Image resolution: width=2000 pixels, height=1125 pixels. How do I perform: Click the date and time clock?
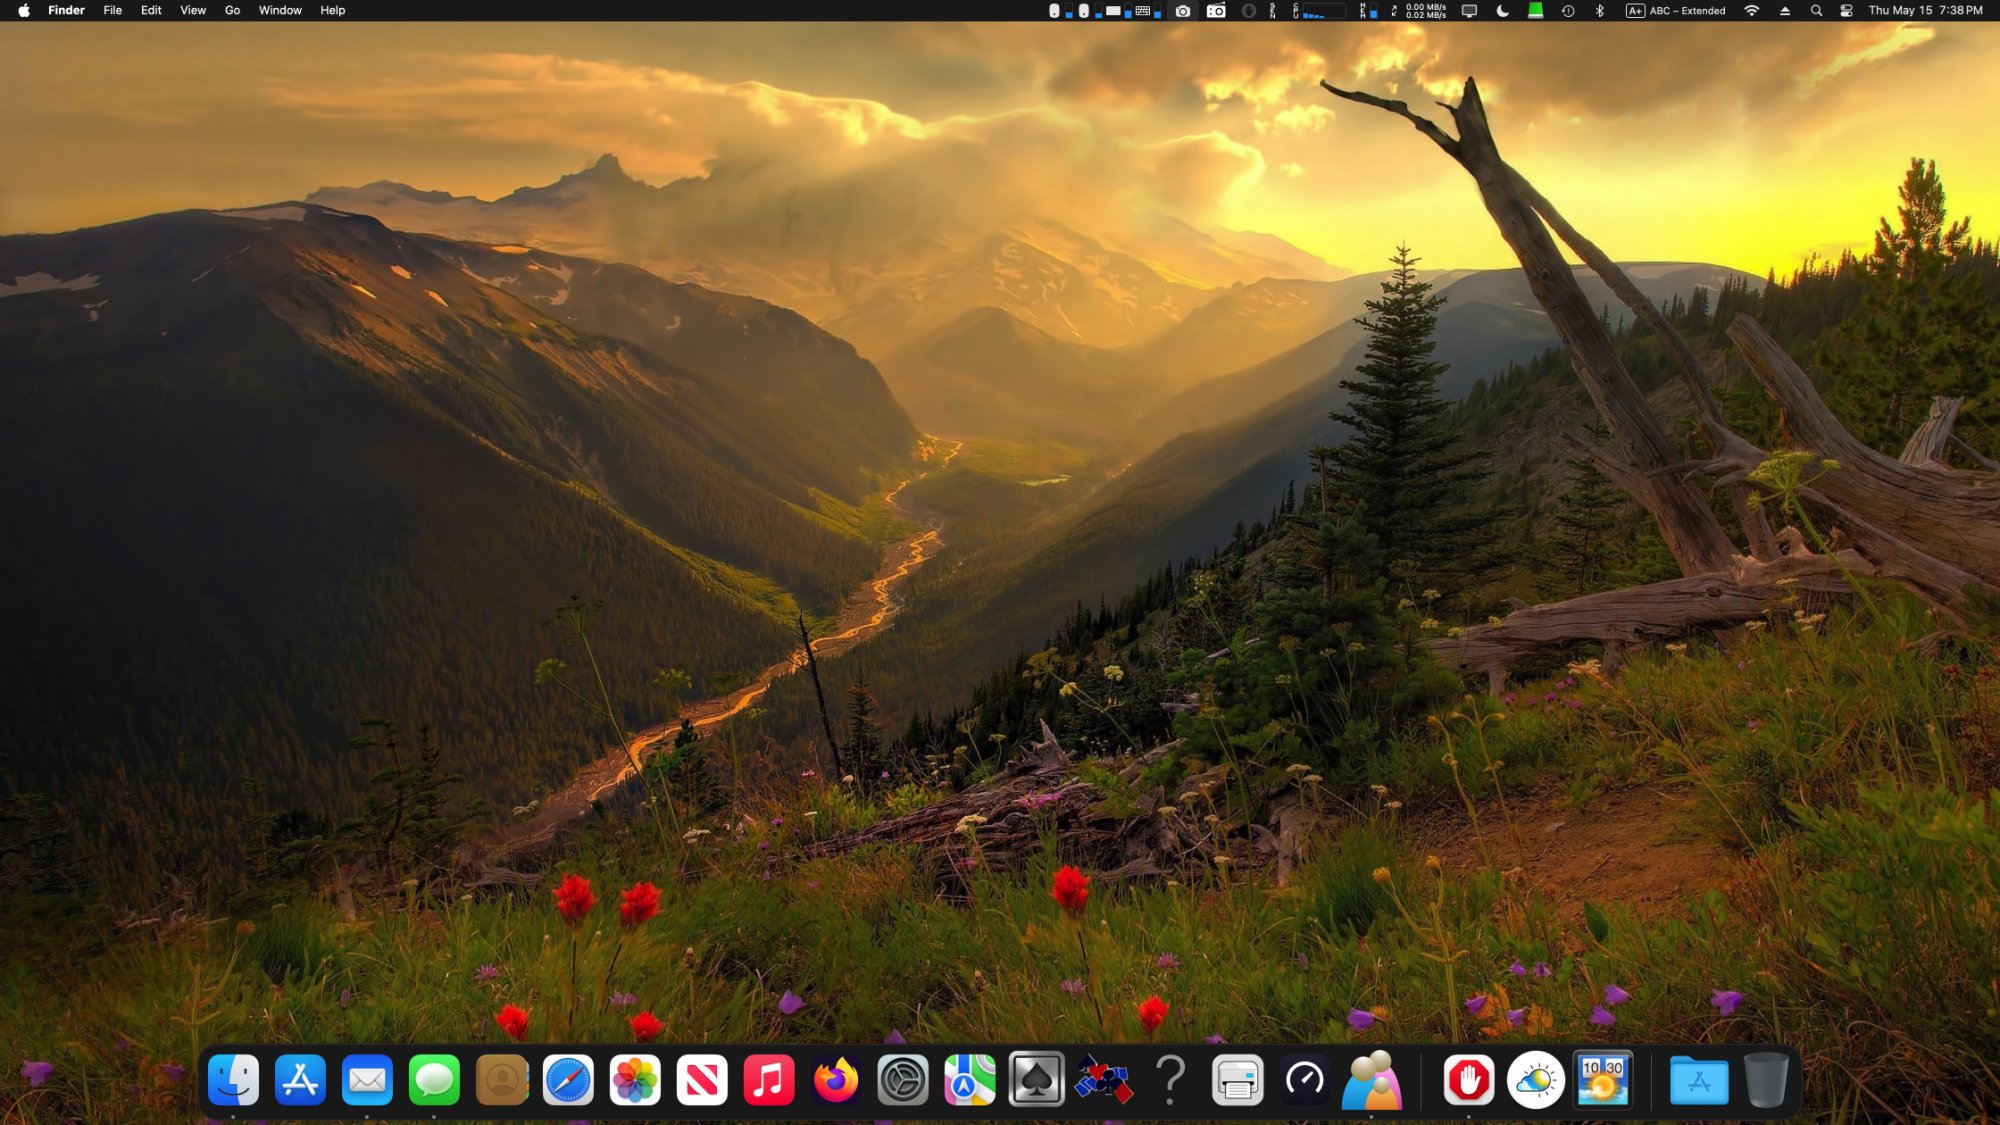click(x=1925, y=11)
